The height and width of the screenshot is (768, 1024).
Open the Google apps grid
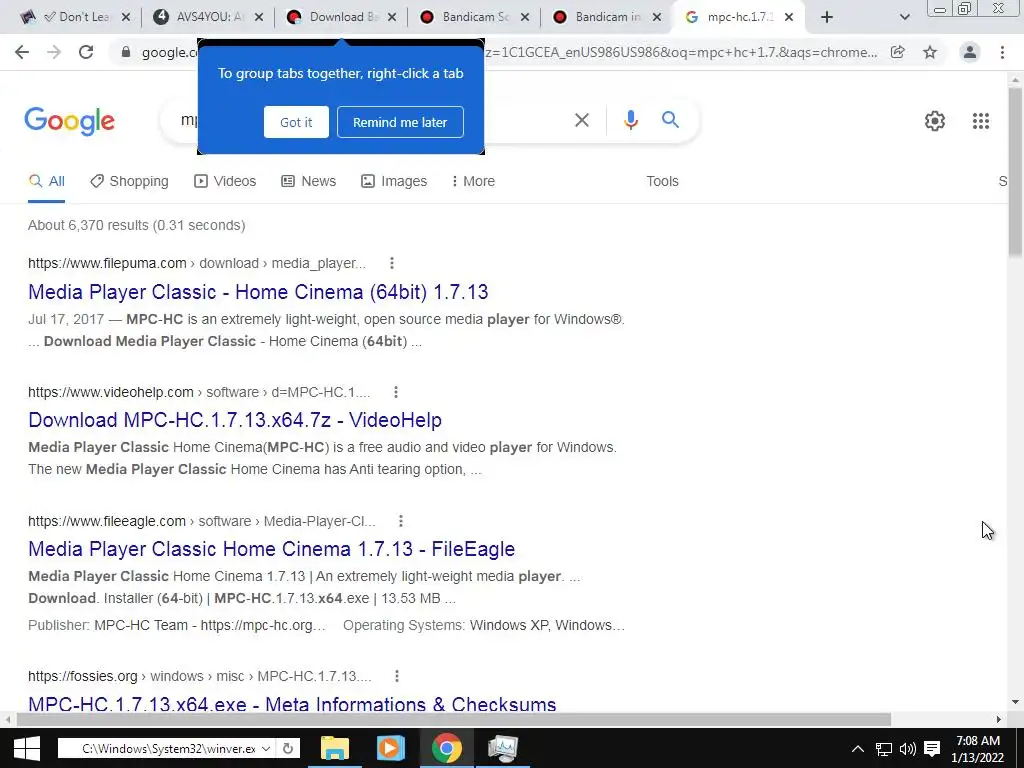pos(980,121)
